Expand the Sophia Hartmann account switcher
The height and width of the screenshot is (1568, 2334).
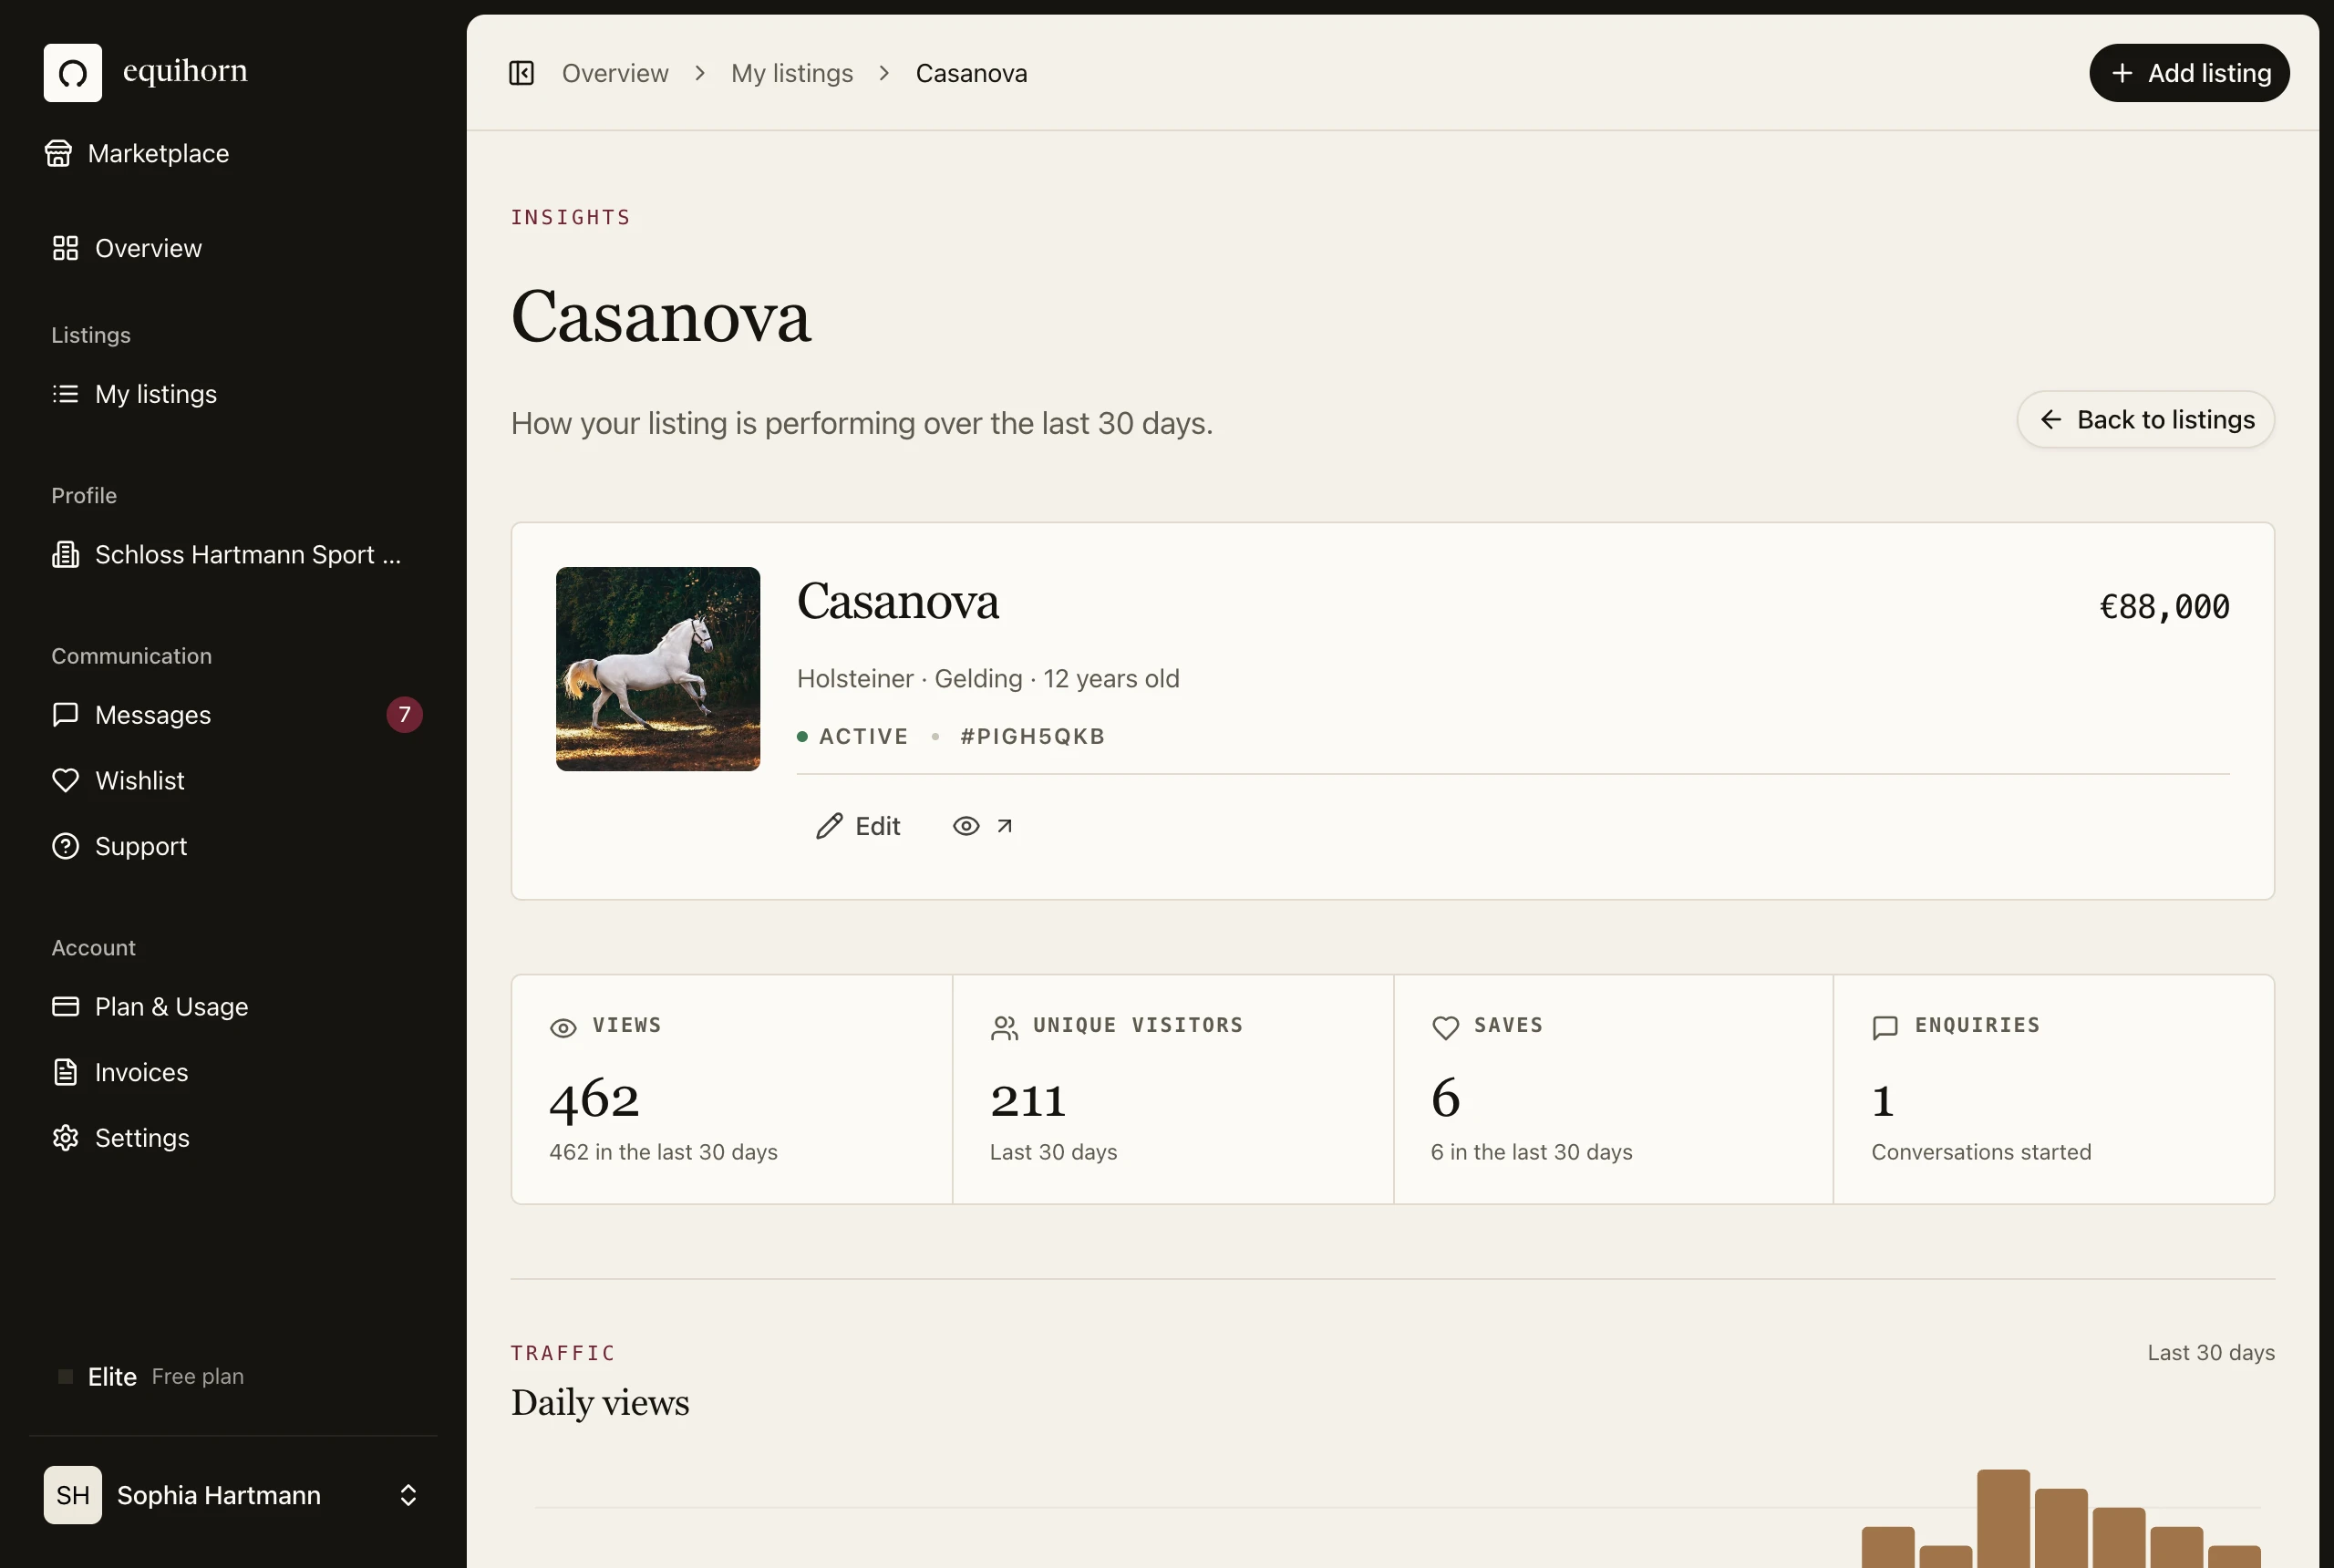pos(408,1495)
